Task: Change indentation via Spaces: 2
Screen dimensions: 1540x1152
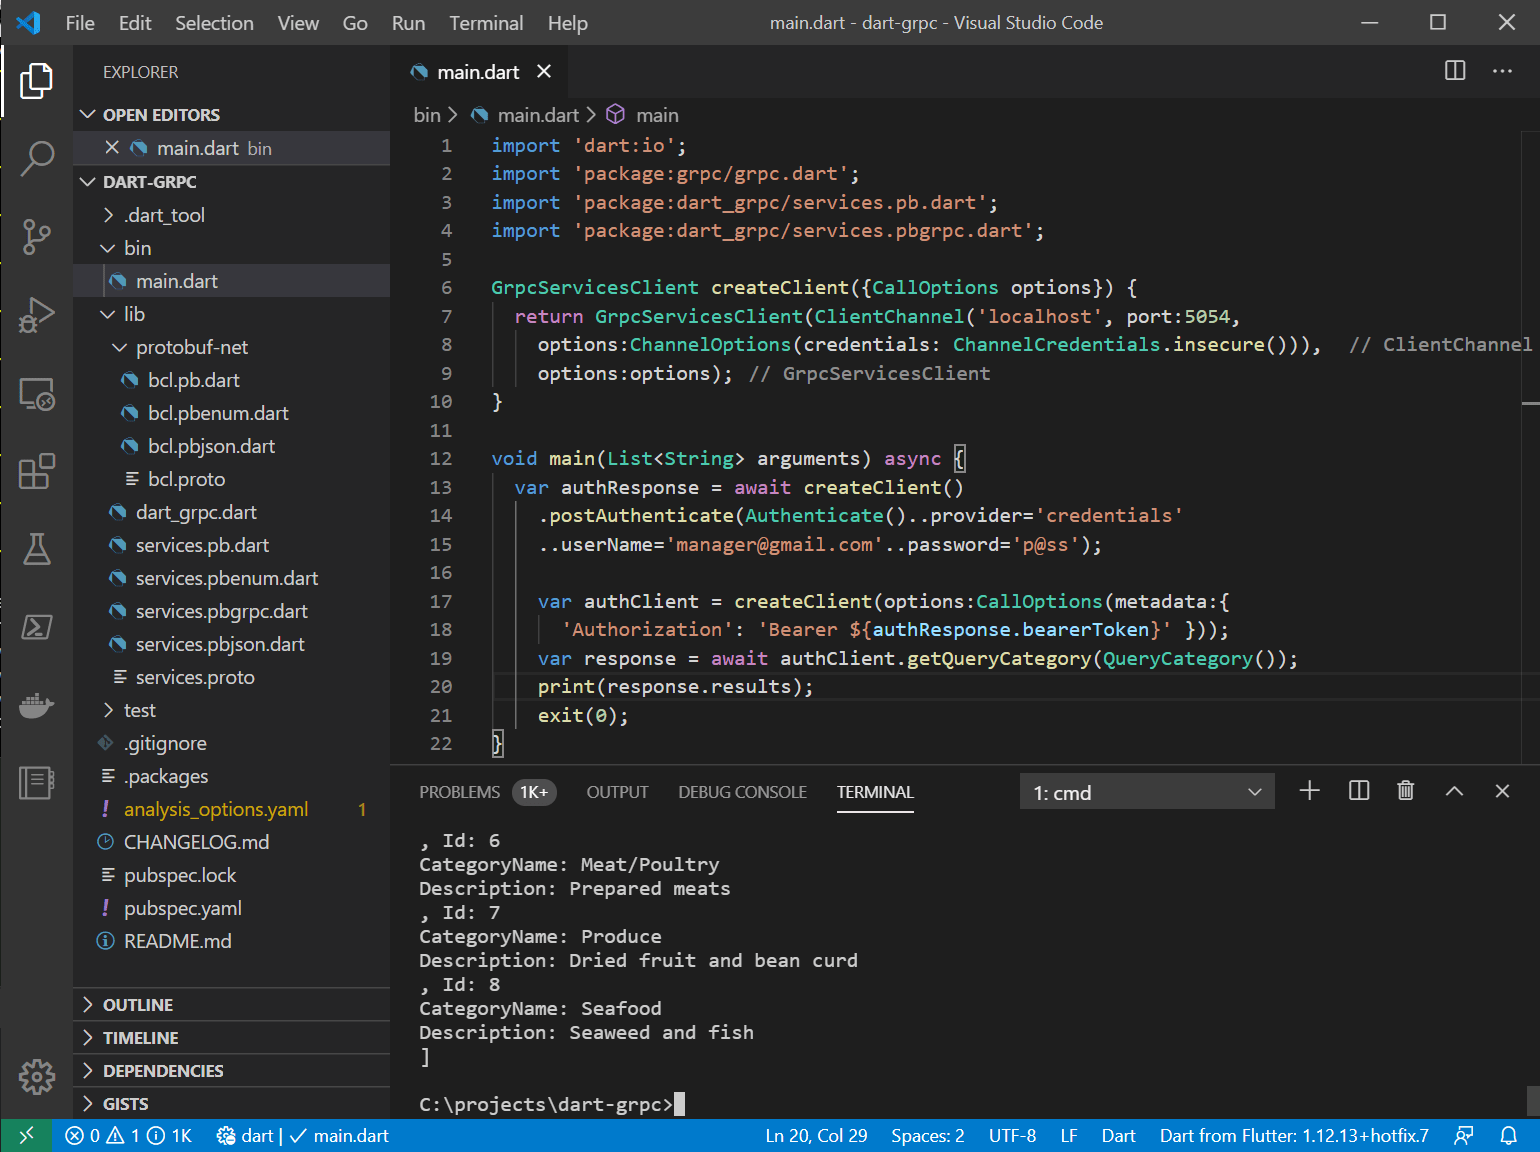Action: coord(927,1136)
